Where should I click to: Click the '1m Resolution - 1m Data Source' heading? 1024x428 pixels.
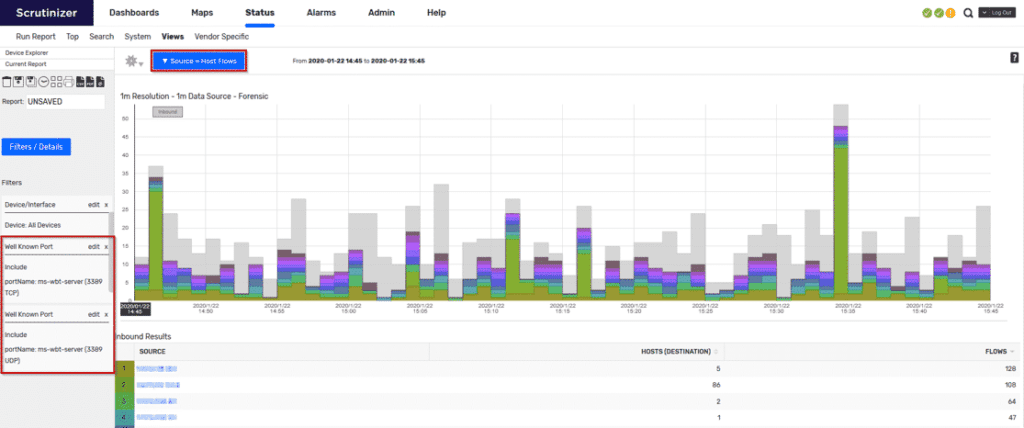(x=195, y=96)
